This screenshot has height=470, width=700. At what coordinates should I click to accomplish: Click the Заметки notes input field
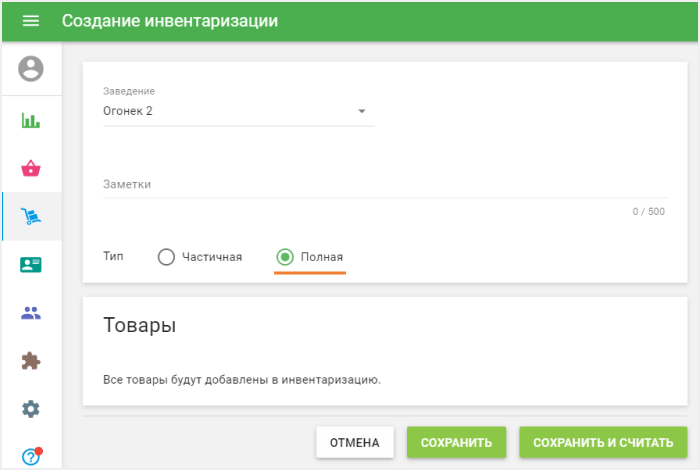click(x=384, y=184)
